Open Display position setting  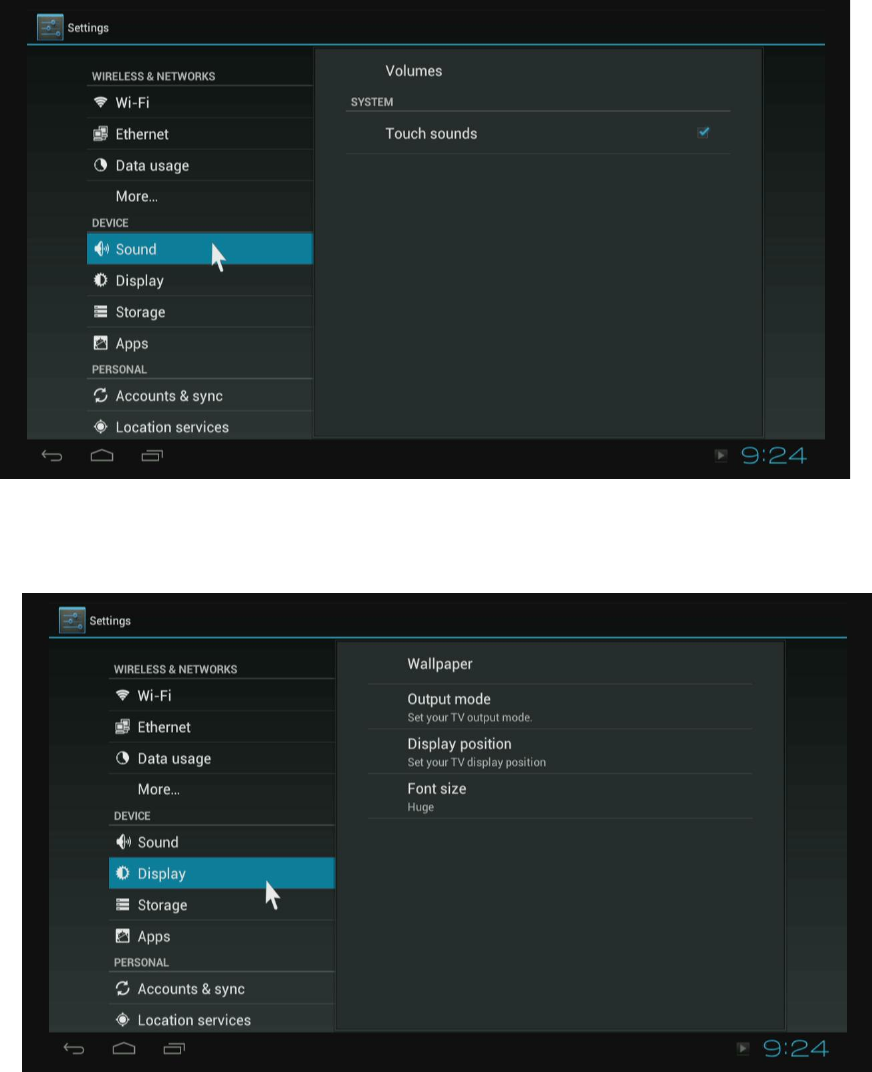[559, 751]
